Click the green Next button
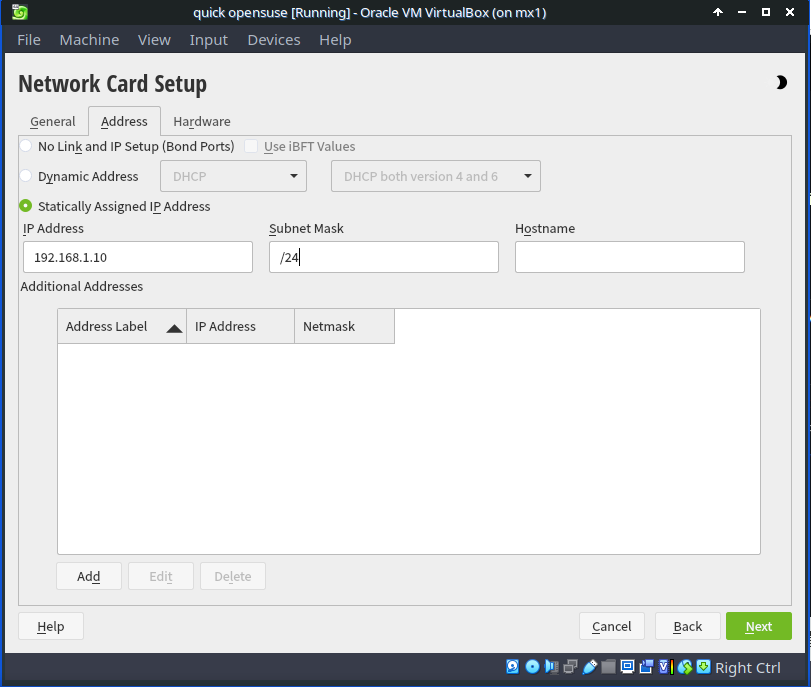 tap(759, 626)
